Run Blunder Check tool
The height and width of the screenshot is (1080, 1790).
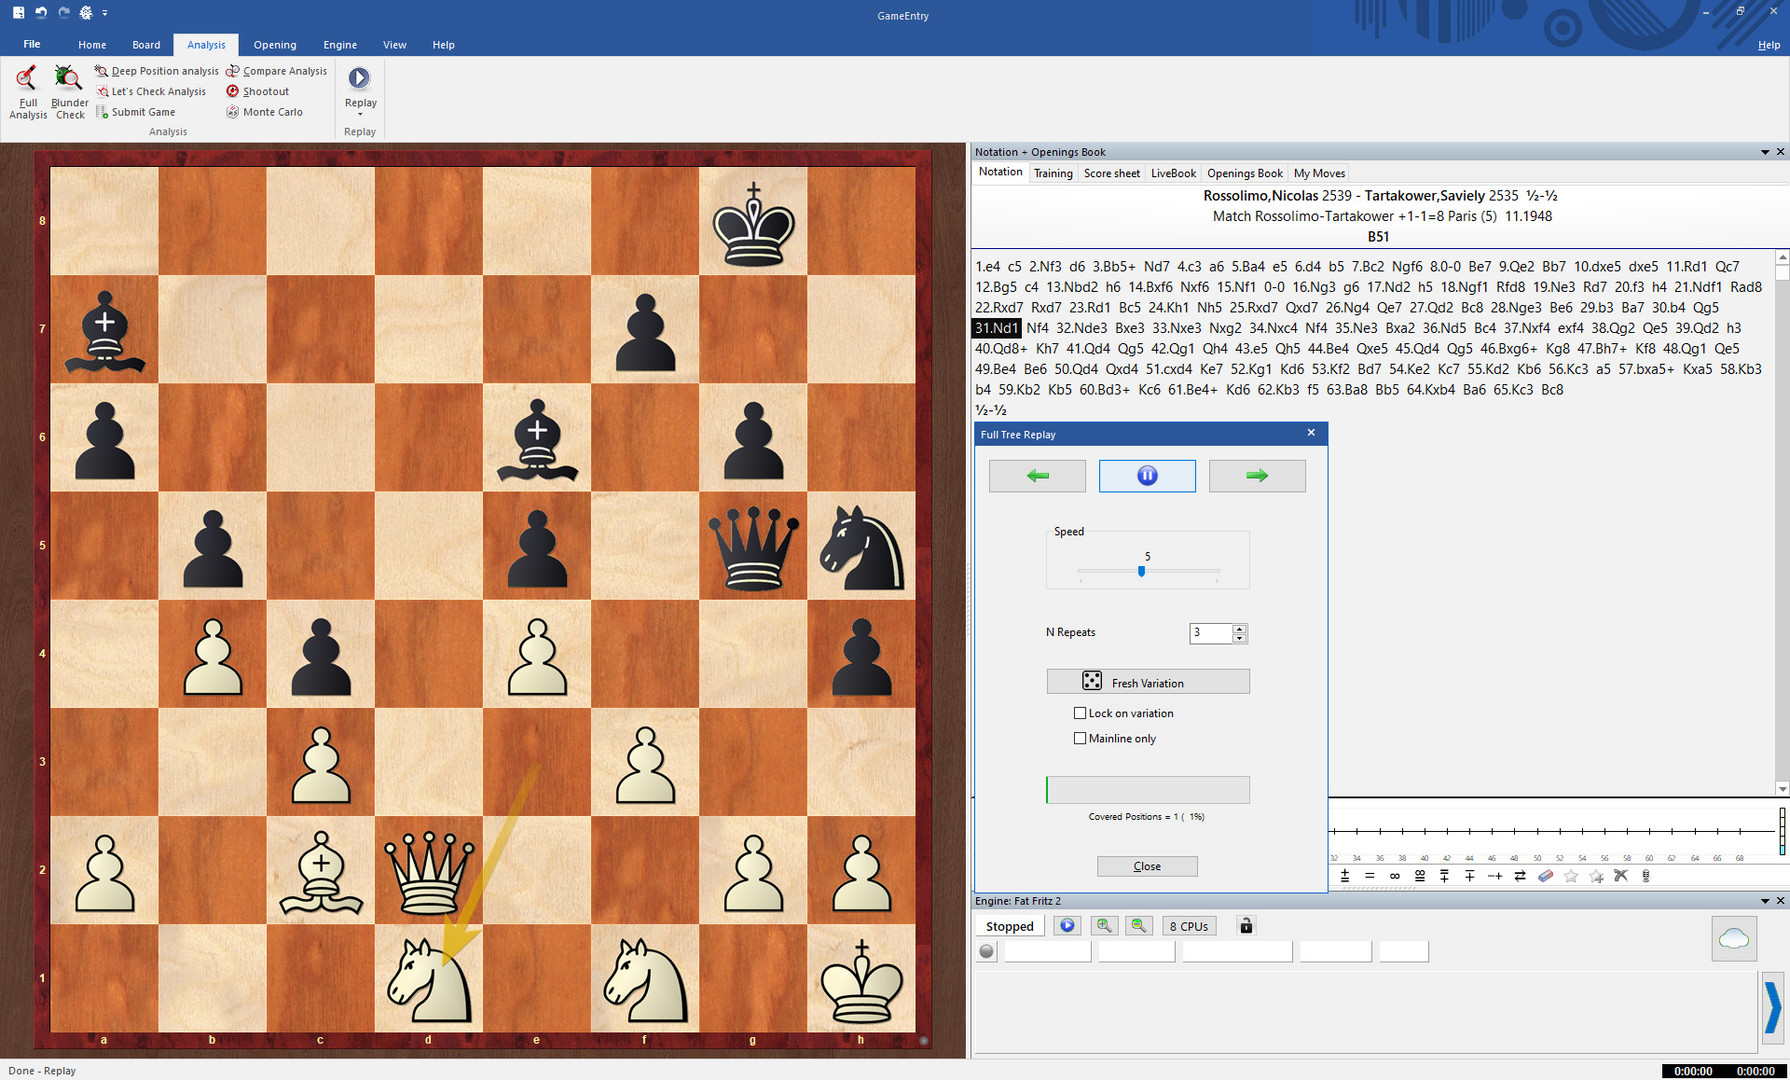pyautogui.click(x=69, y=92)
